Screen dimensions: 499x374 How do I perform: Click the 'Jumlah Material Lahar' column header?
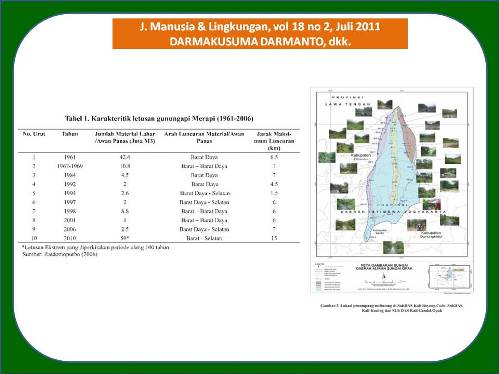125,137
